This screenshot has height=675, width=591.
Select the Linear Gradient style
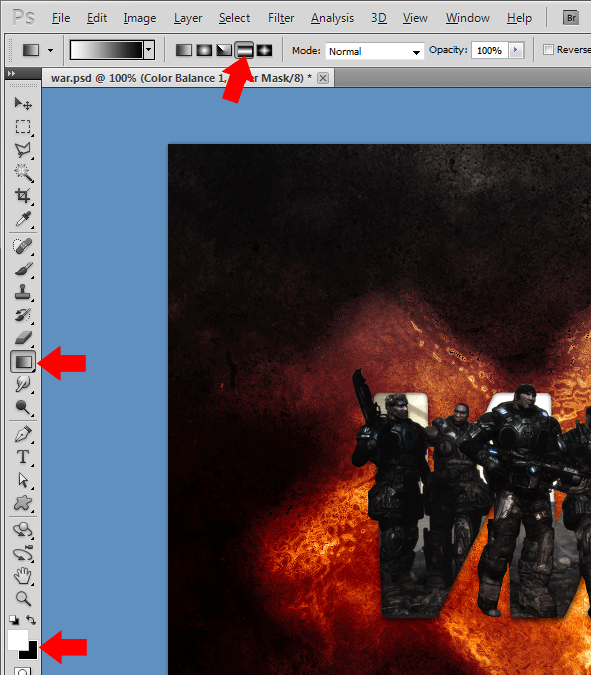[184, 50]
